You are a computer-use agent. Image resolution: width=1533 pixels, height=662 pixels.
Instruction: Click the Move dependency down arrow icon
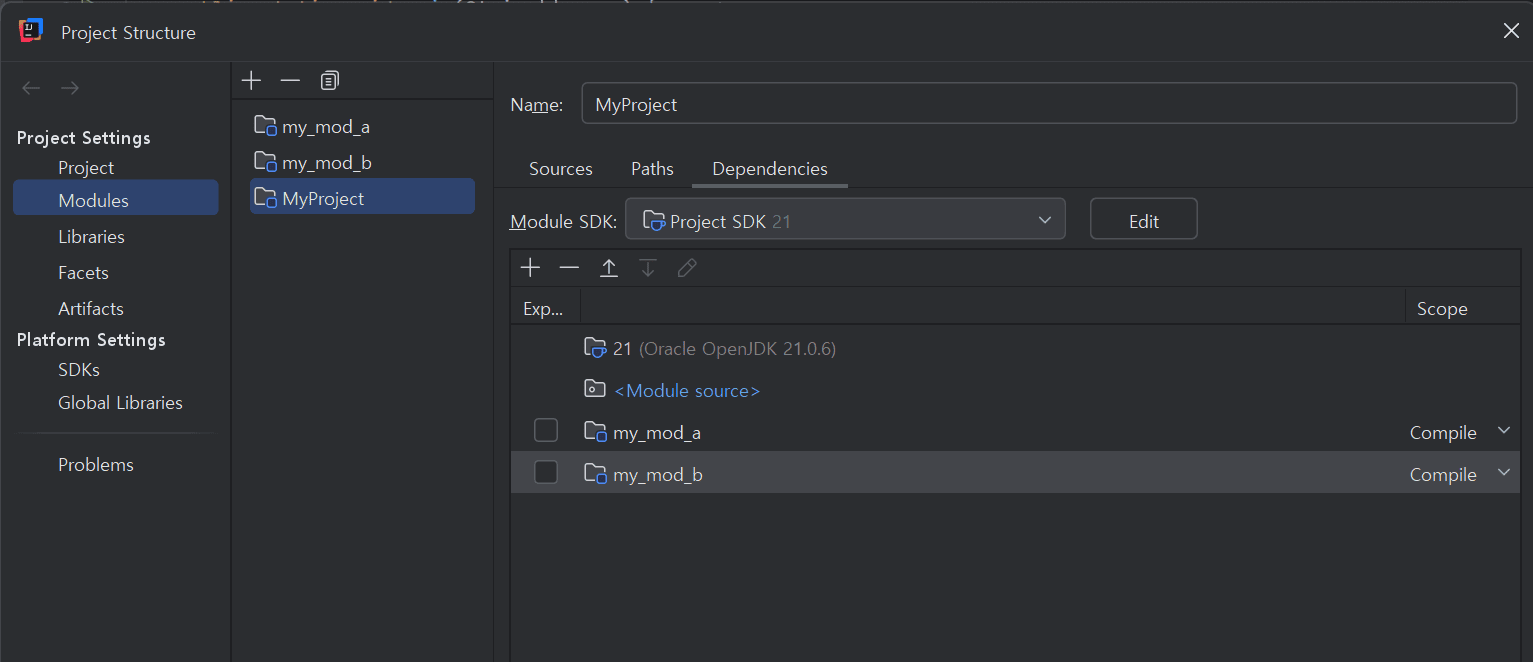(x=648, y=268)
